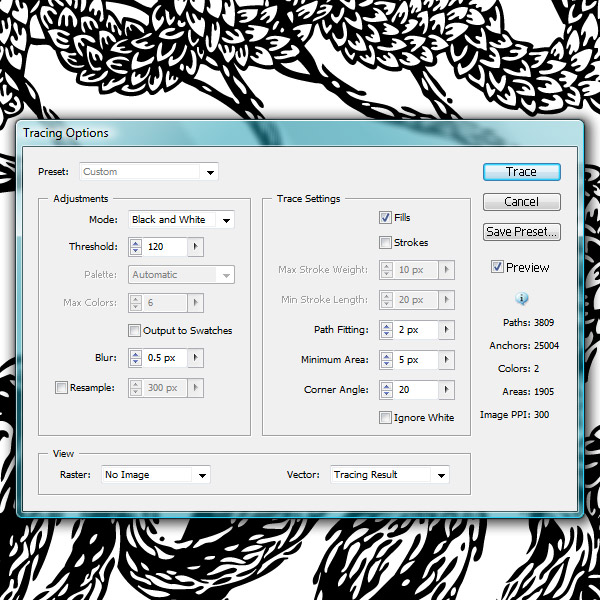Click the Trace button

click(522, 172)
